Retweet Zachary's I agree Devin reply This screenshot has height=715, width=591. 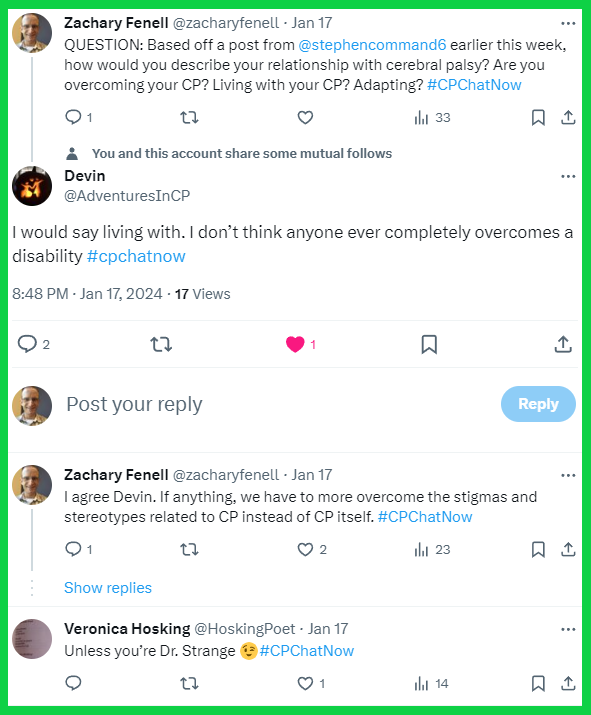click(x=189, y=549)
